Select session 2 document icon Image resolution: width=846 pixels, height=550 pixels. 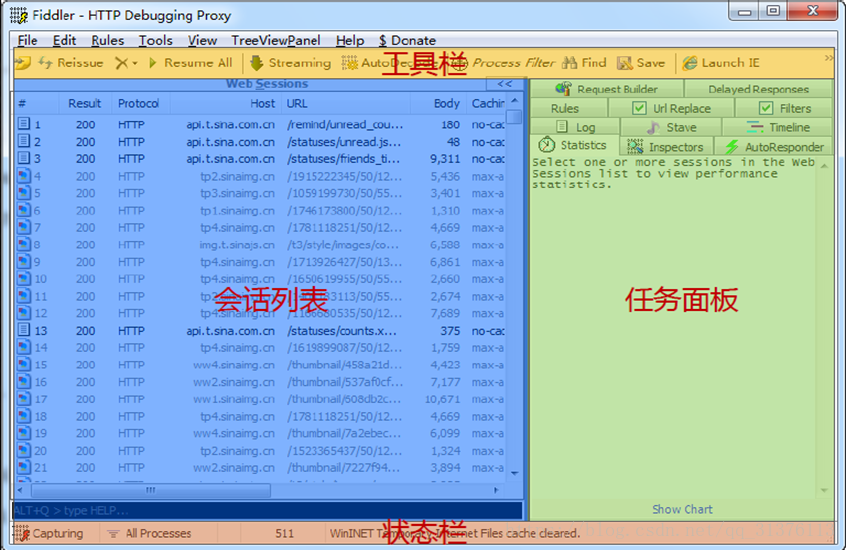23,141
